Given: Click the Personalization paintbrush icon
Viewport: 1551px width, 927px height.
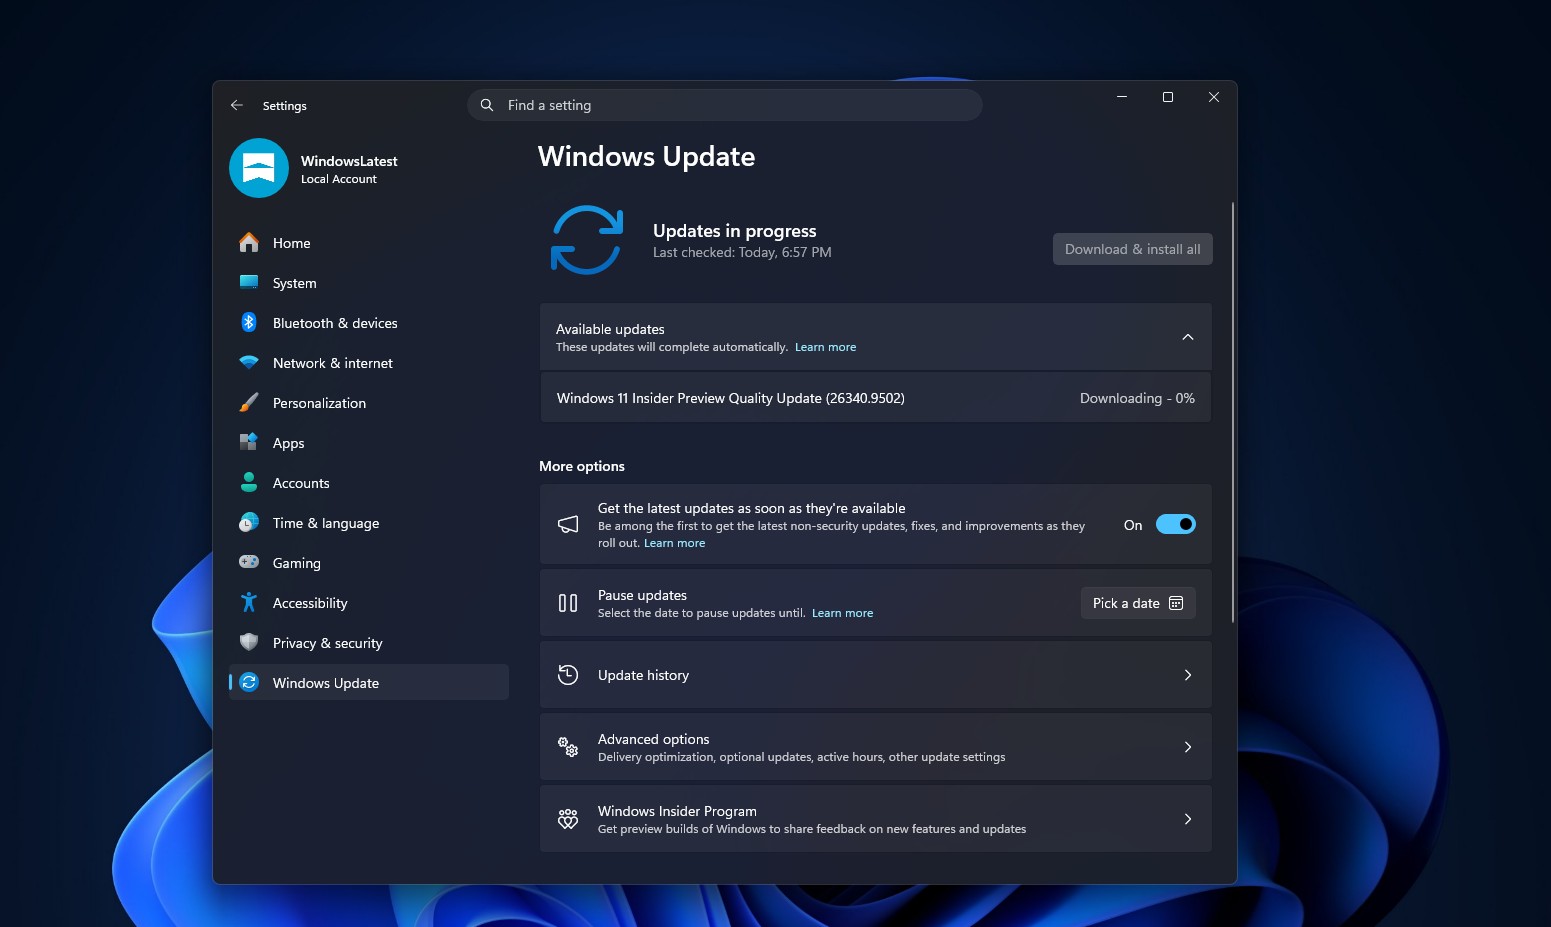Looking at the screenshot, I should 249,403.
